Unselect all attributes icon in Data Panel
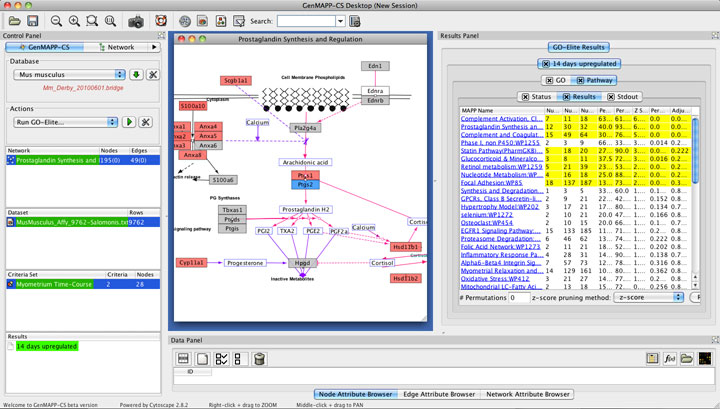Viewport: 720px width, 409px height. point(240,359)
